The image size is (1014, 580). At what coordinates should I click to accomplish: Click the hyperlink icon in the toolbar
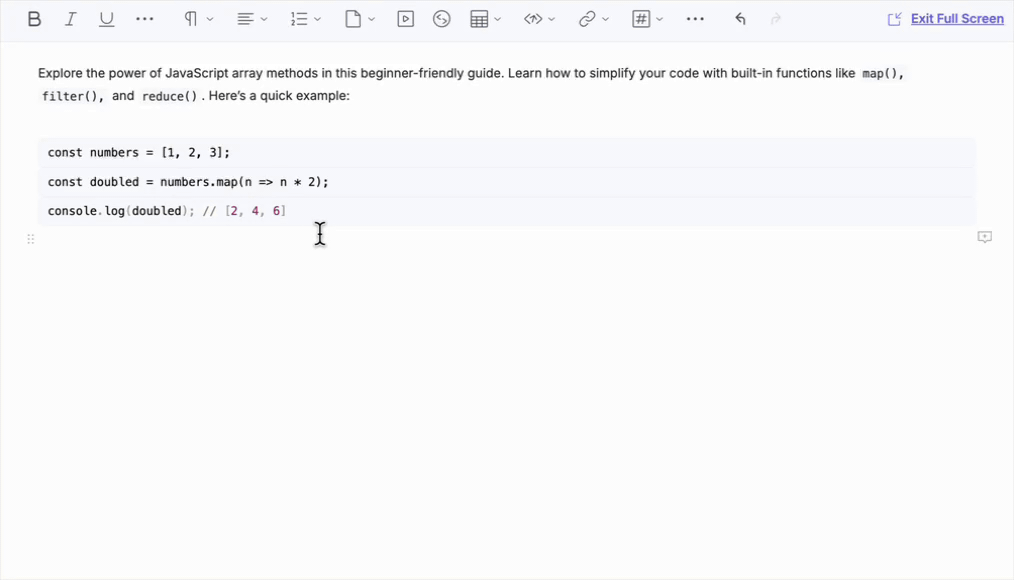click(x=588, y=18)
